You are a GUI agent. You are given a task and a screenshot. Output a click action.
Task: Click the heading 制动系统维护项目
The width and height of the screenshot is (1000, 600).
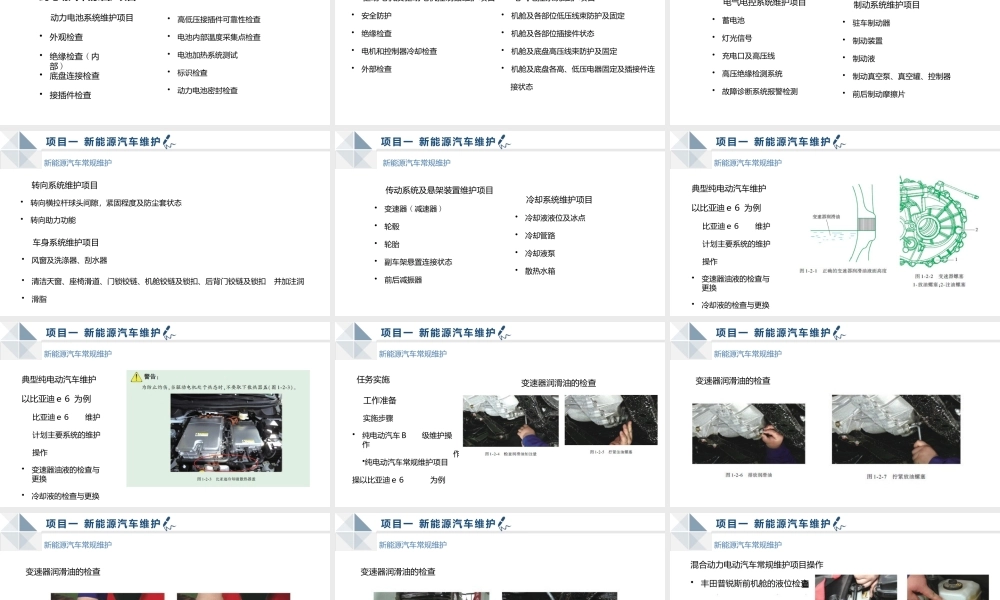click(x=886, y=5)
